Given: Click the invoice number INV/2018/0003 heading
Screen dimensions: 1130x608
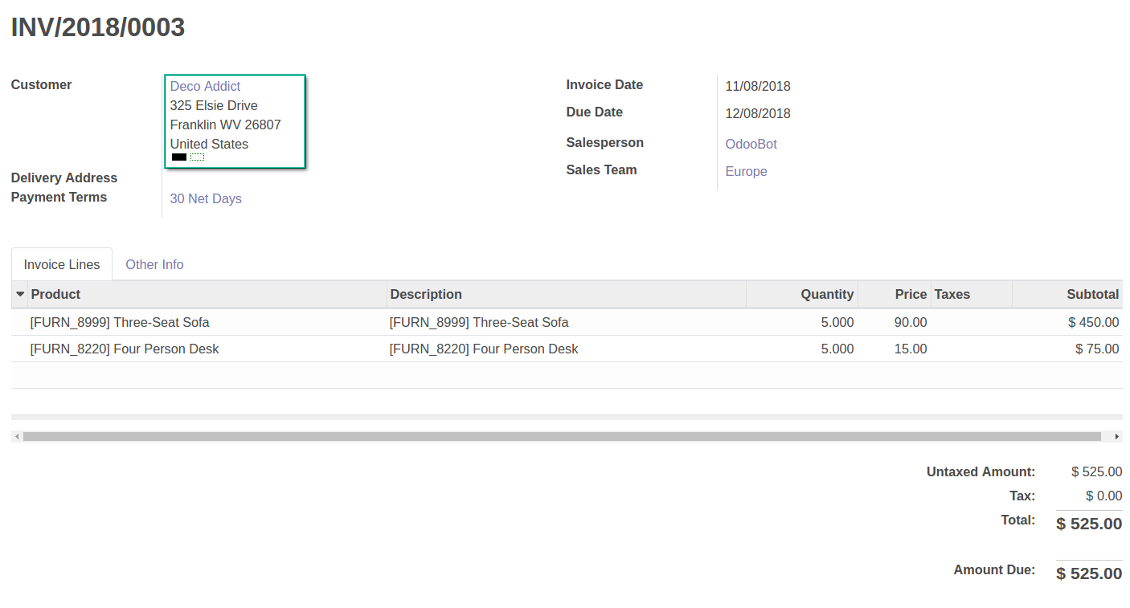Looking at the screenshot, I should (x=98, y=27).
